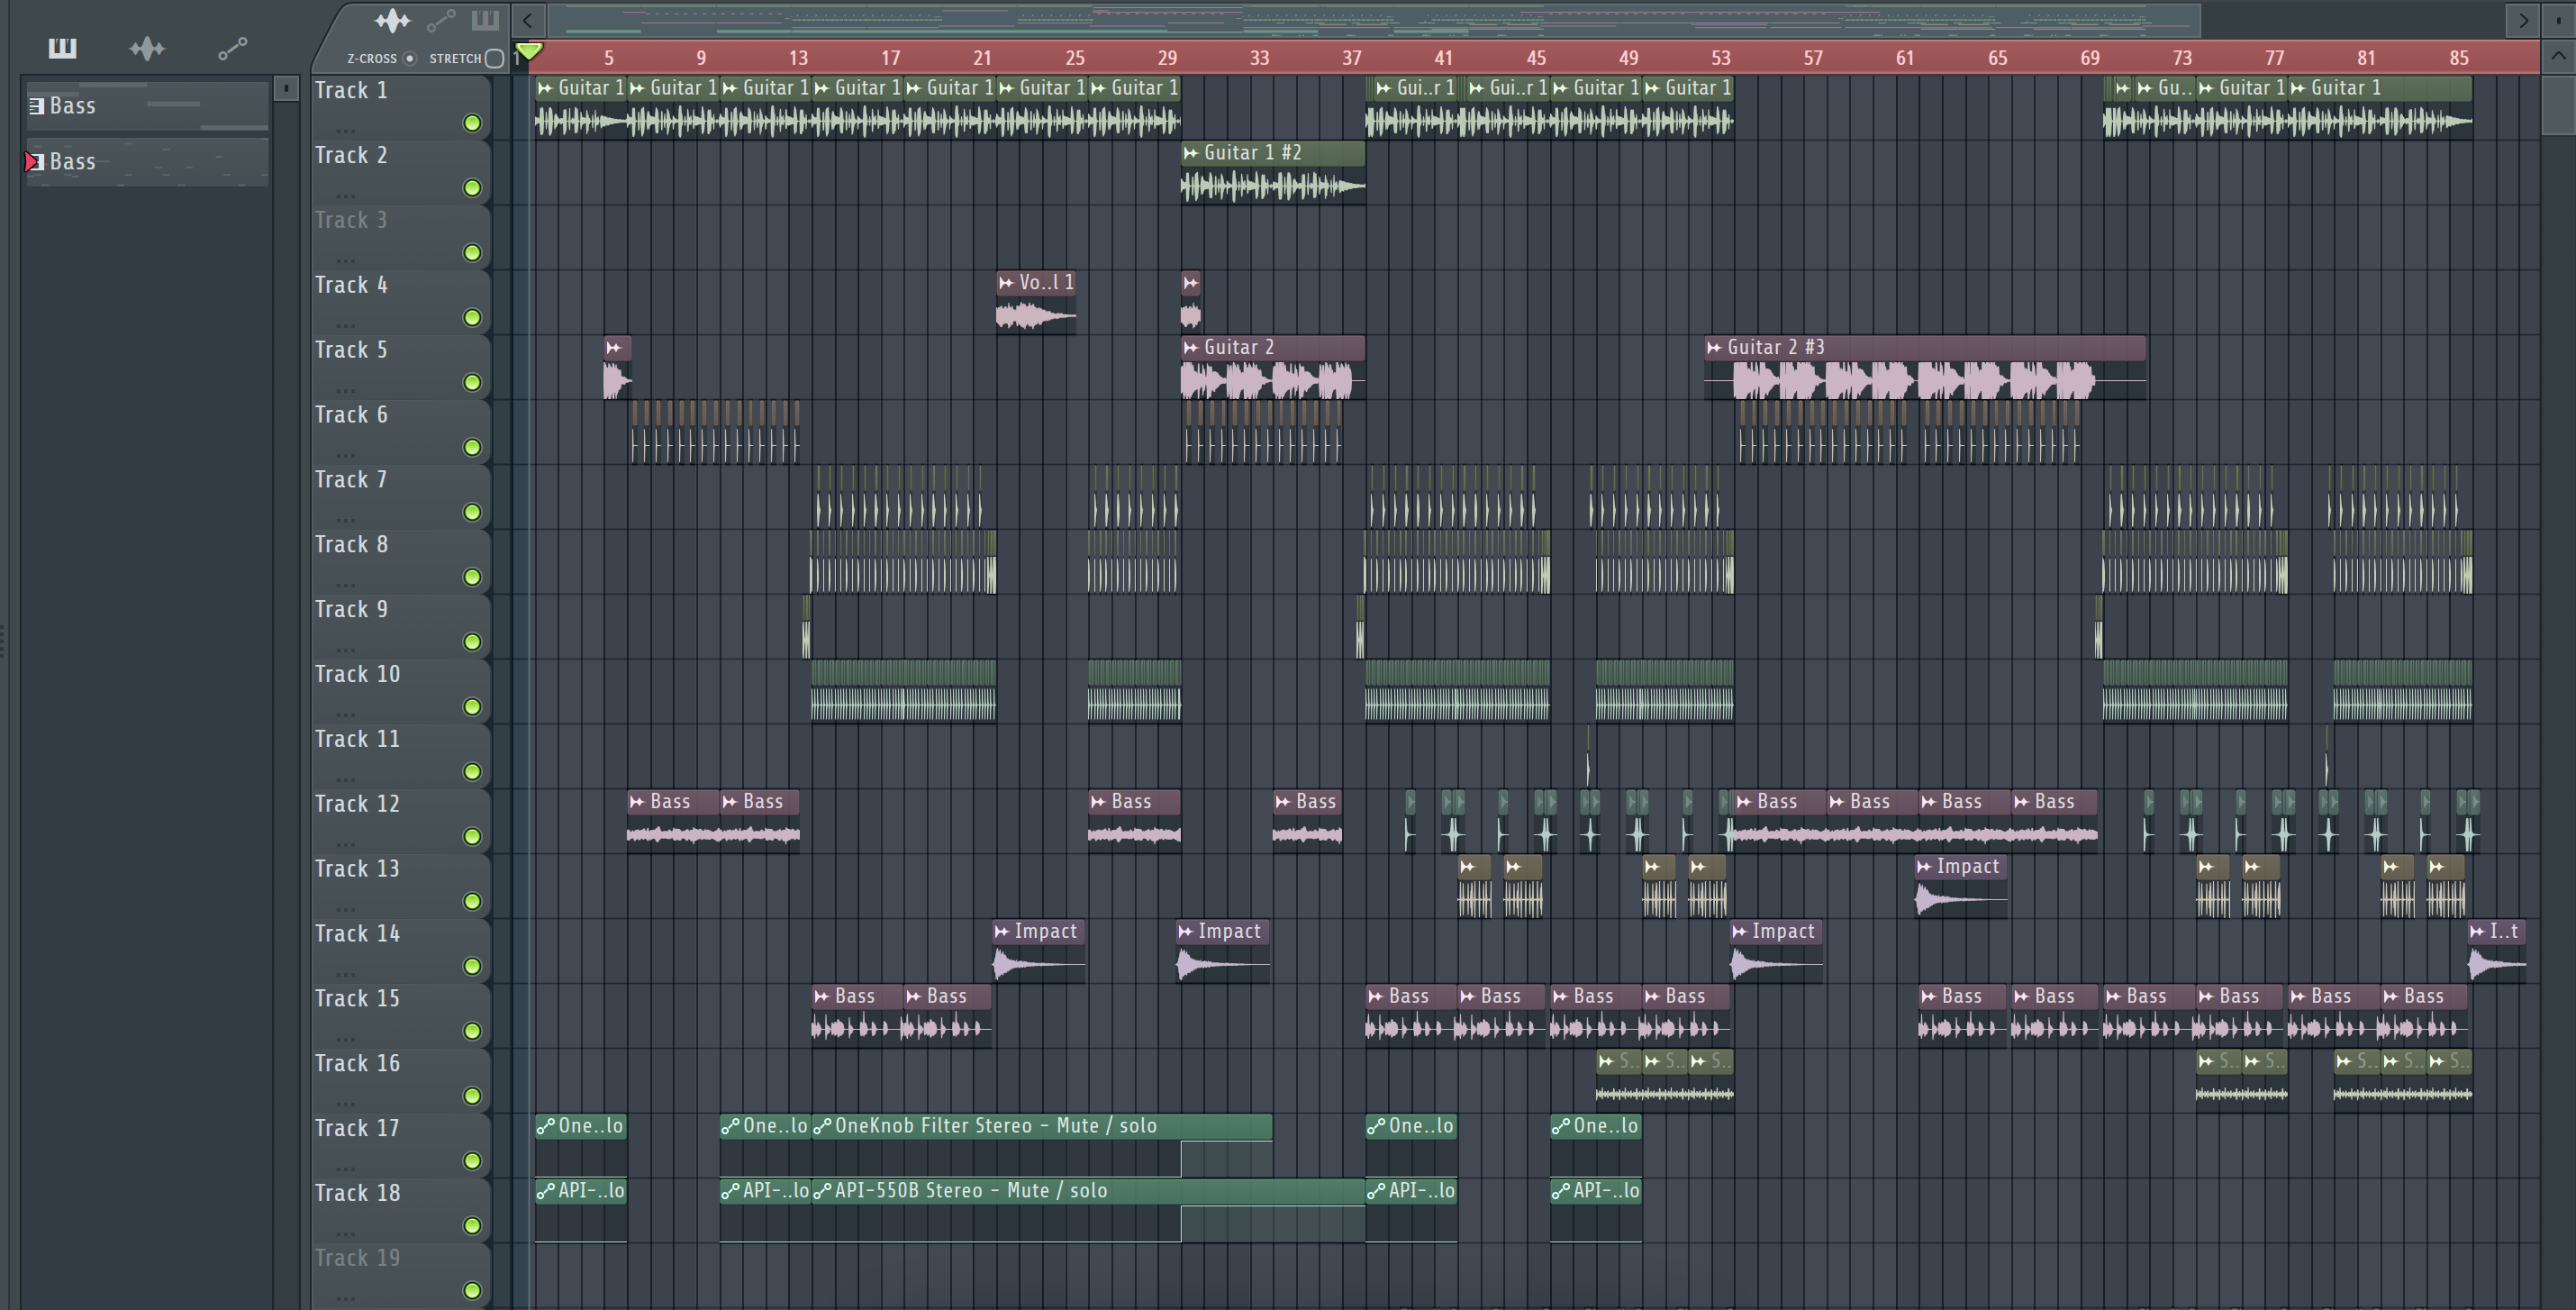The width and height of the screenshot is (2576, 1310).
Task: Click bar 85 on the timeline ruler
Action: (2459, 58)
